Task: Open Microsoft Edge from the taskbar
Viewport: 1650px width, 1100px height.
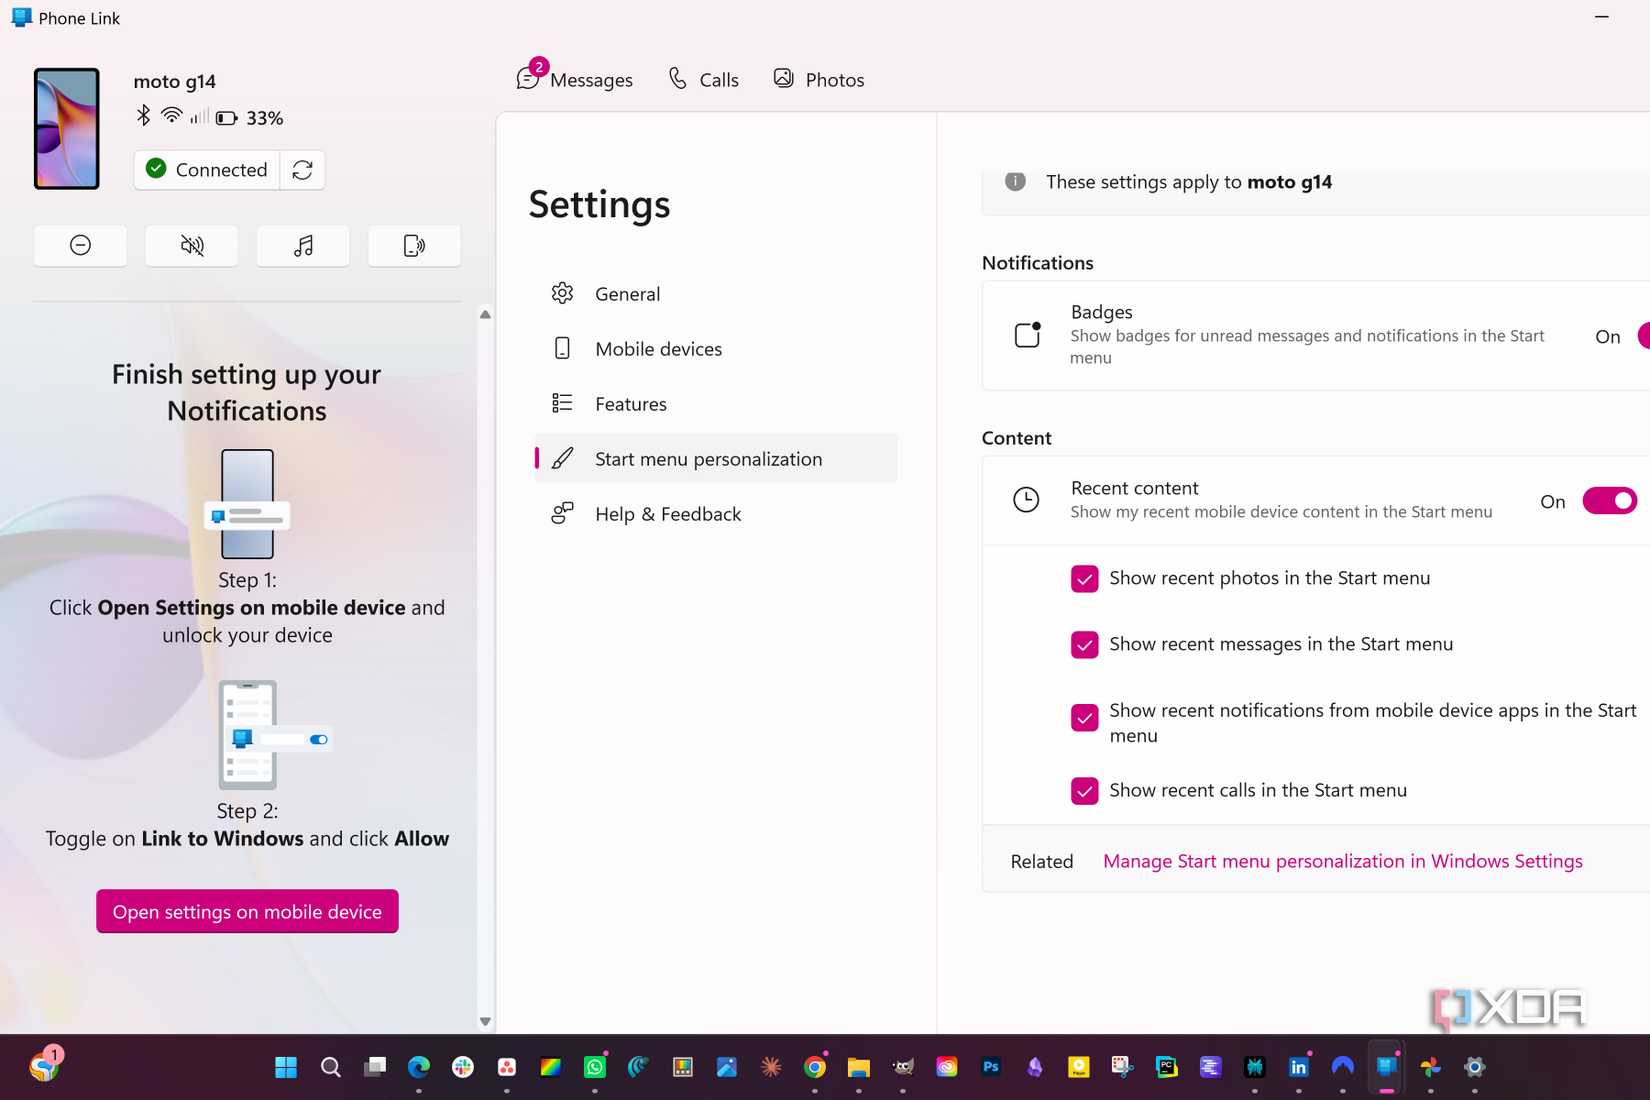Action: (419, 1067)
